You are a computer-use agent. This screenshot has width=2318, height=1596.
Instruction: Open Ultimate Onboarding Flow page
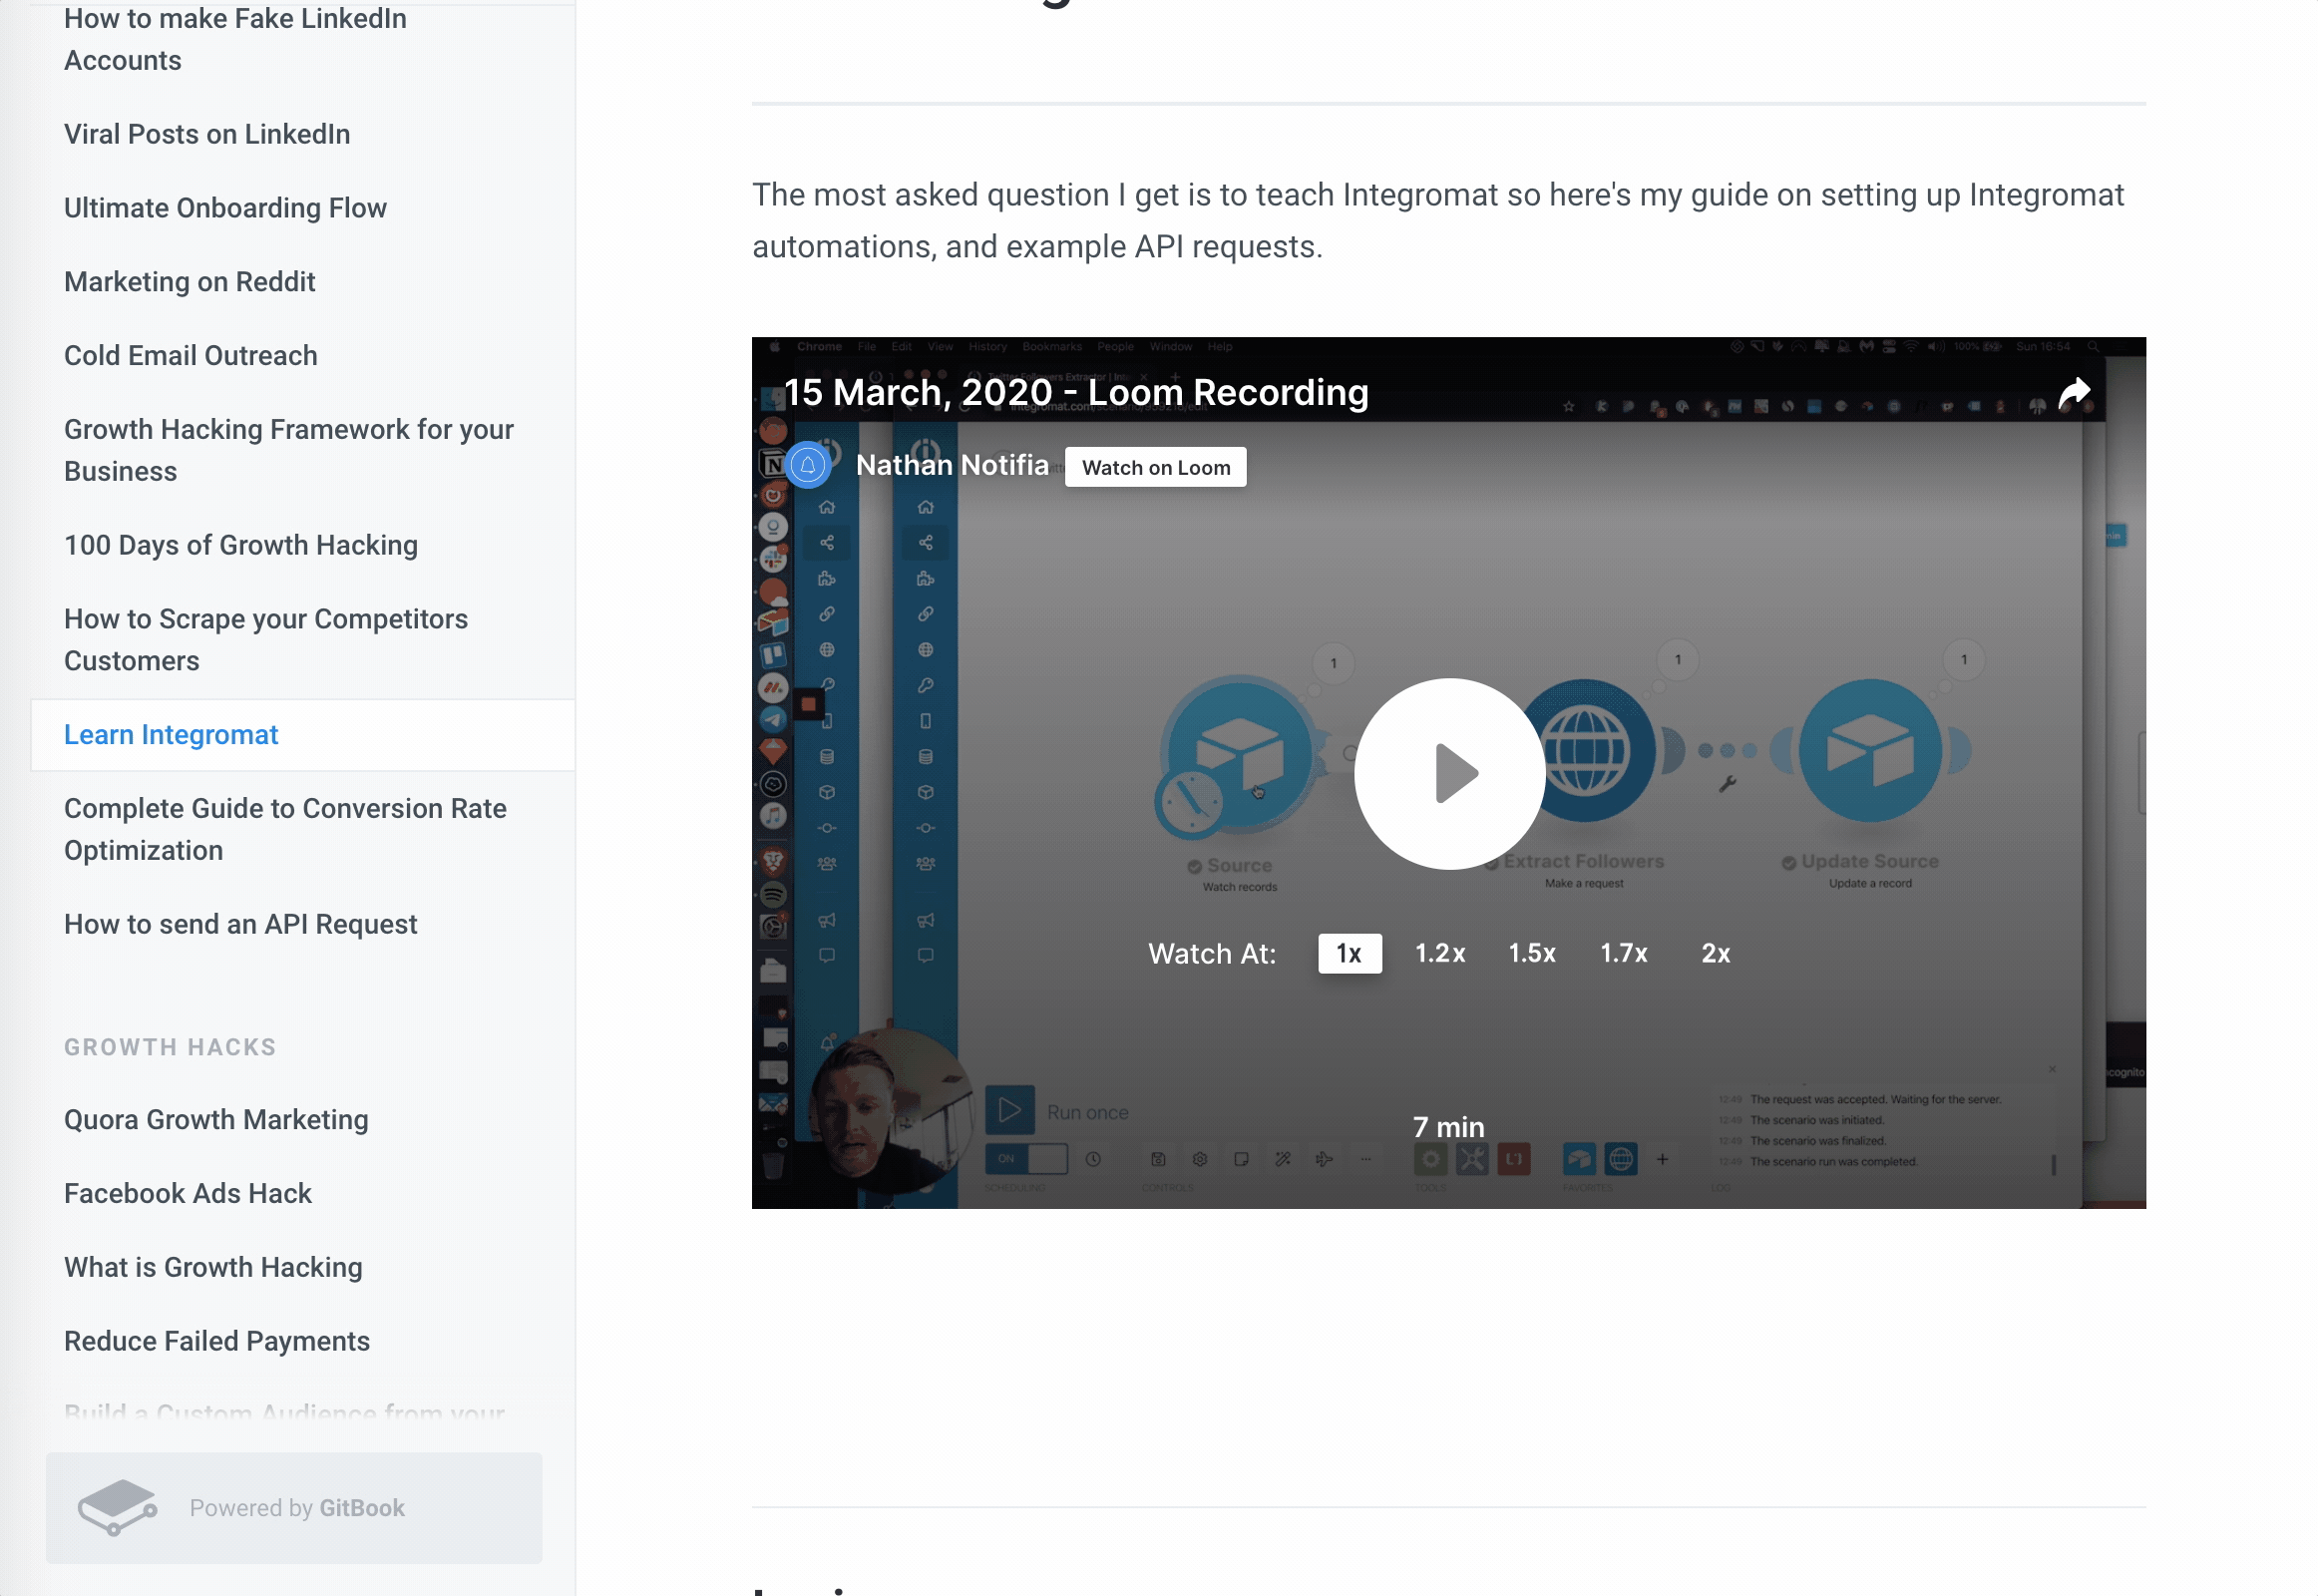pyautogui.click(x=225, y=208)
